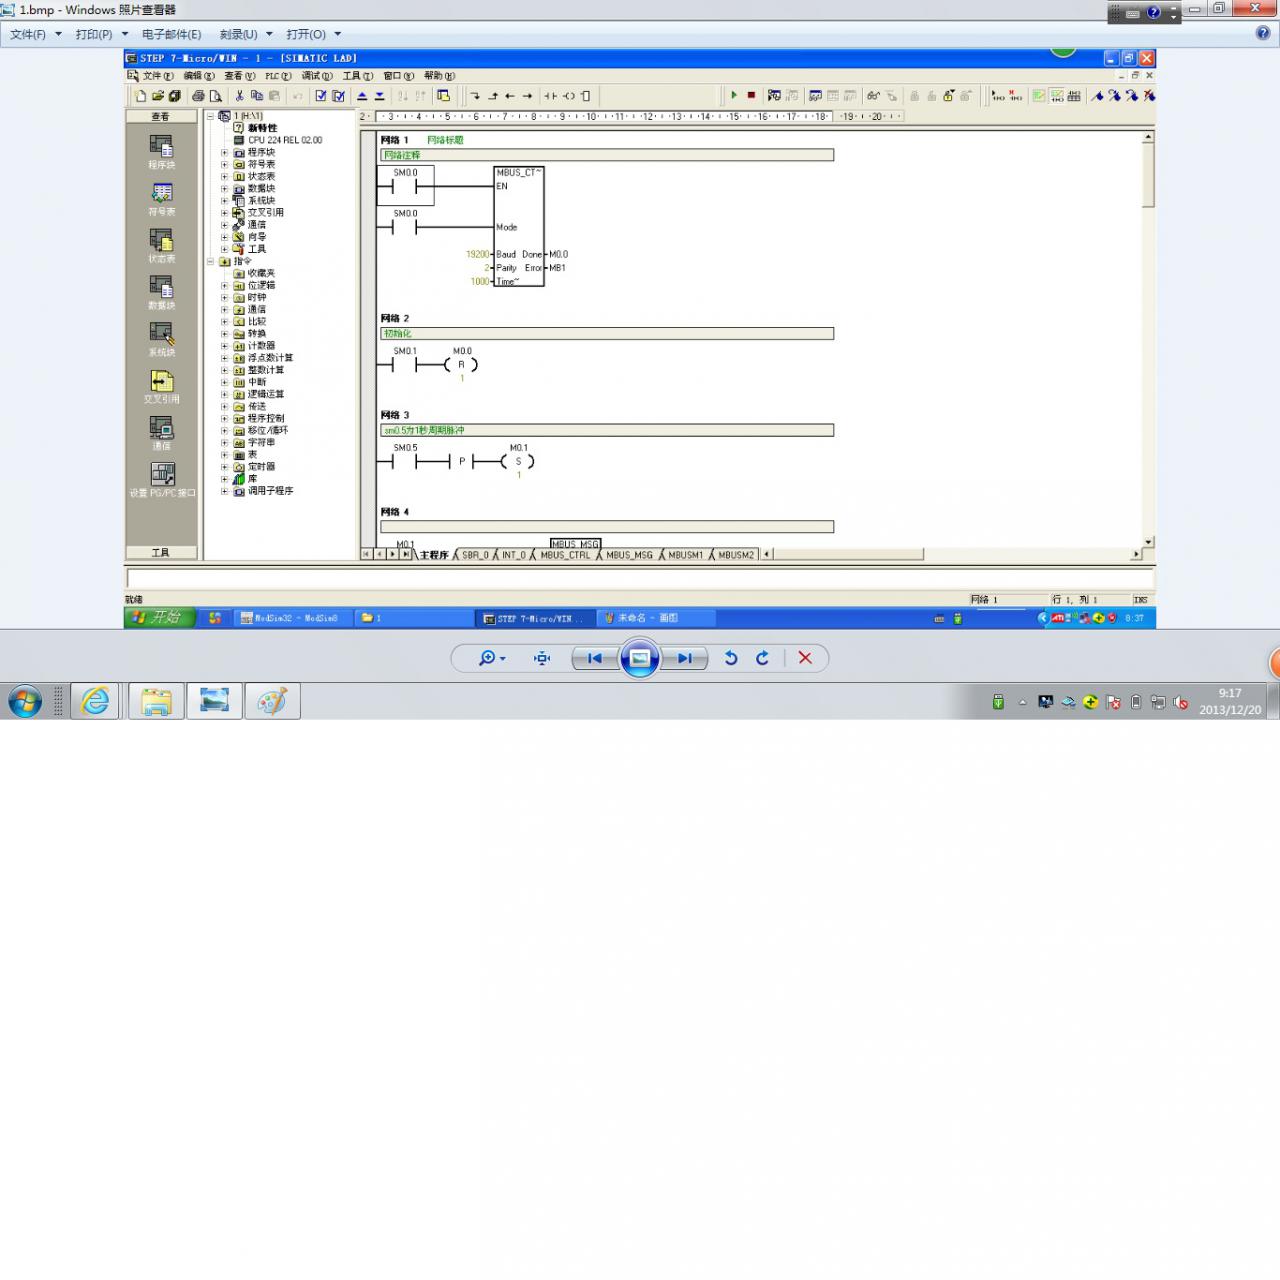Rotate the image clockwise

[x=763, y=658]
